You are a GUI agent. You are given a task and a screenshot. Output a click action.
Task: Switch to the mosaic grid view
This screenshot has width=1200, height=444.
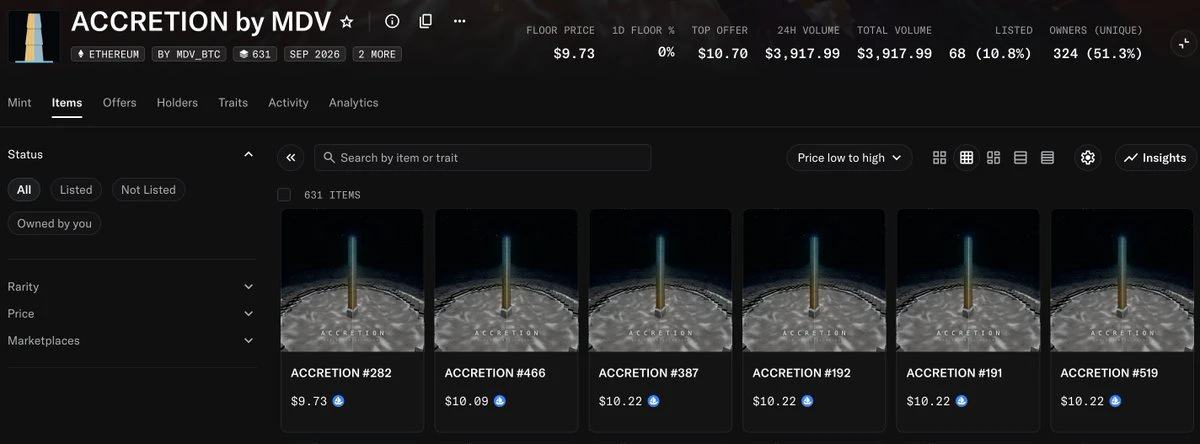(993, 157)
